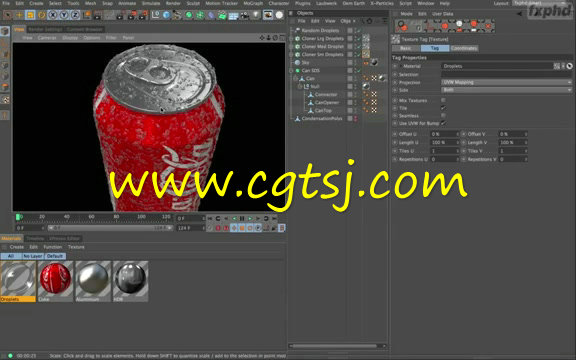Click the live selection arrow tool
Image resolution: width=576 pixels, height=360 pixels.
8,15
